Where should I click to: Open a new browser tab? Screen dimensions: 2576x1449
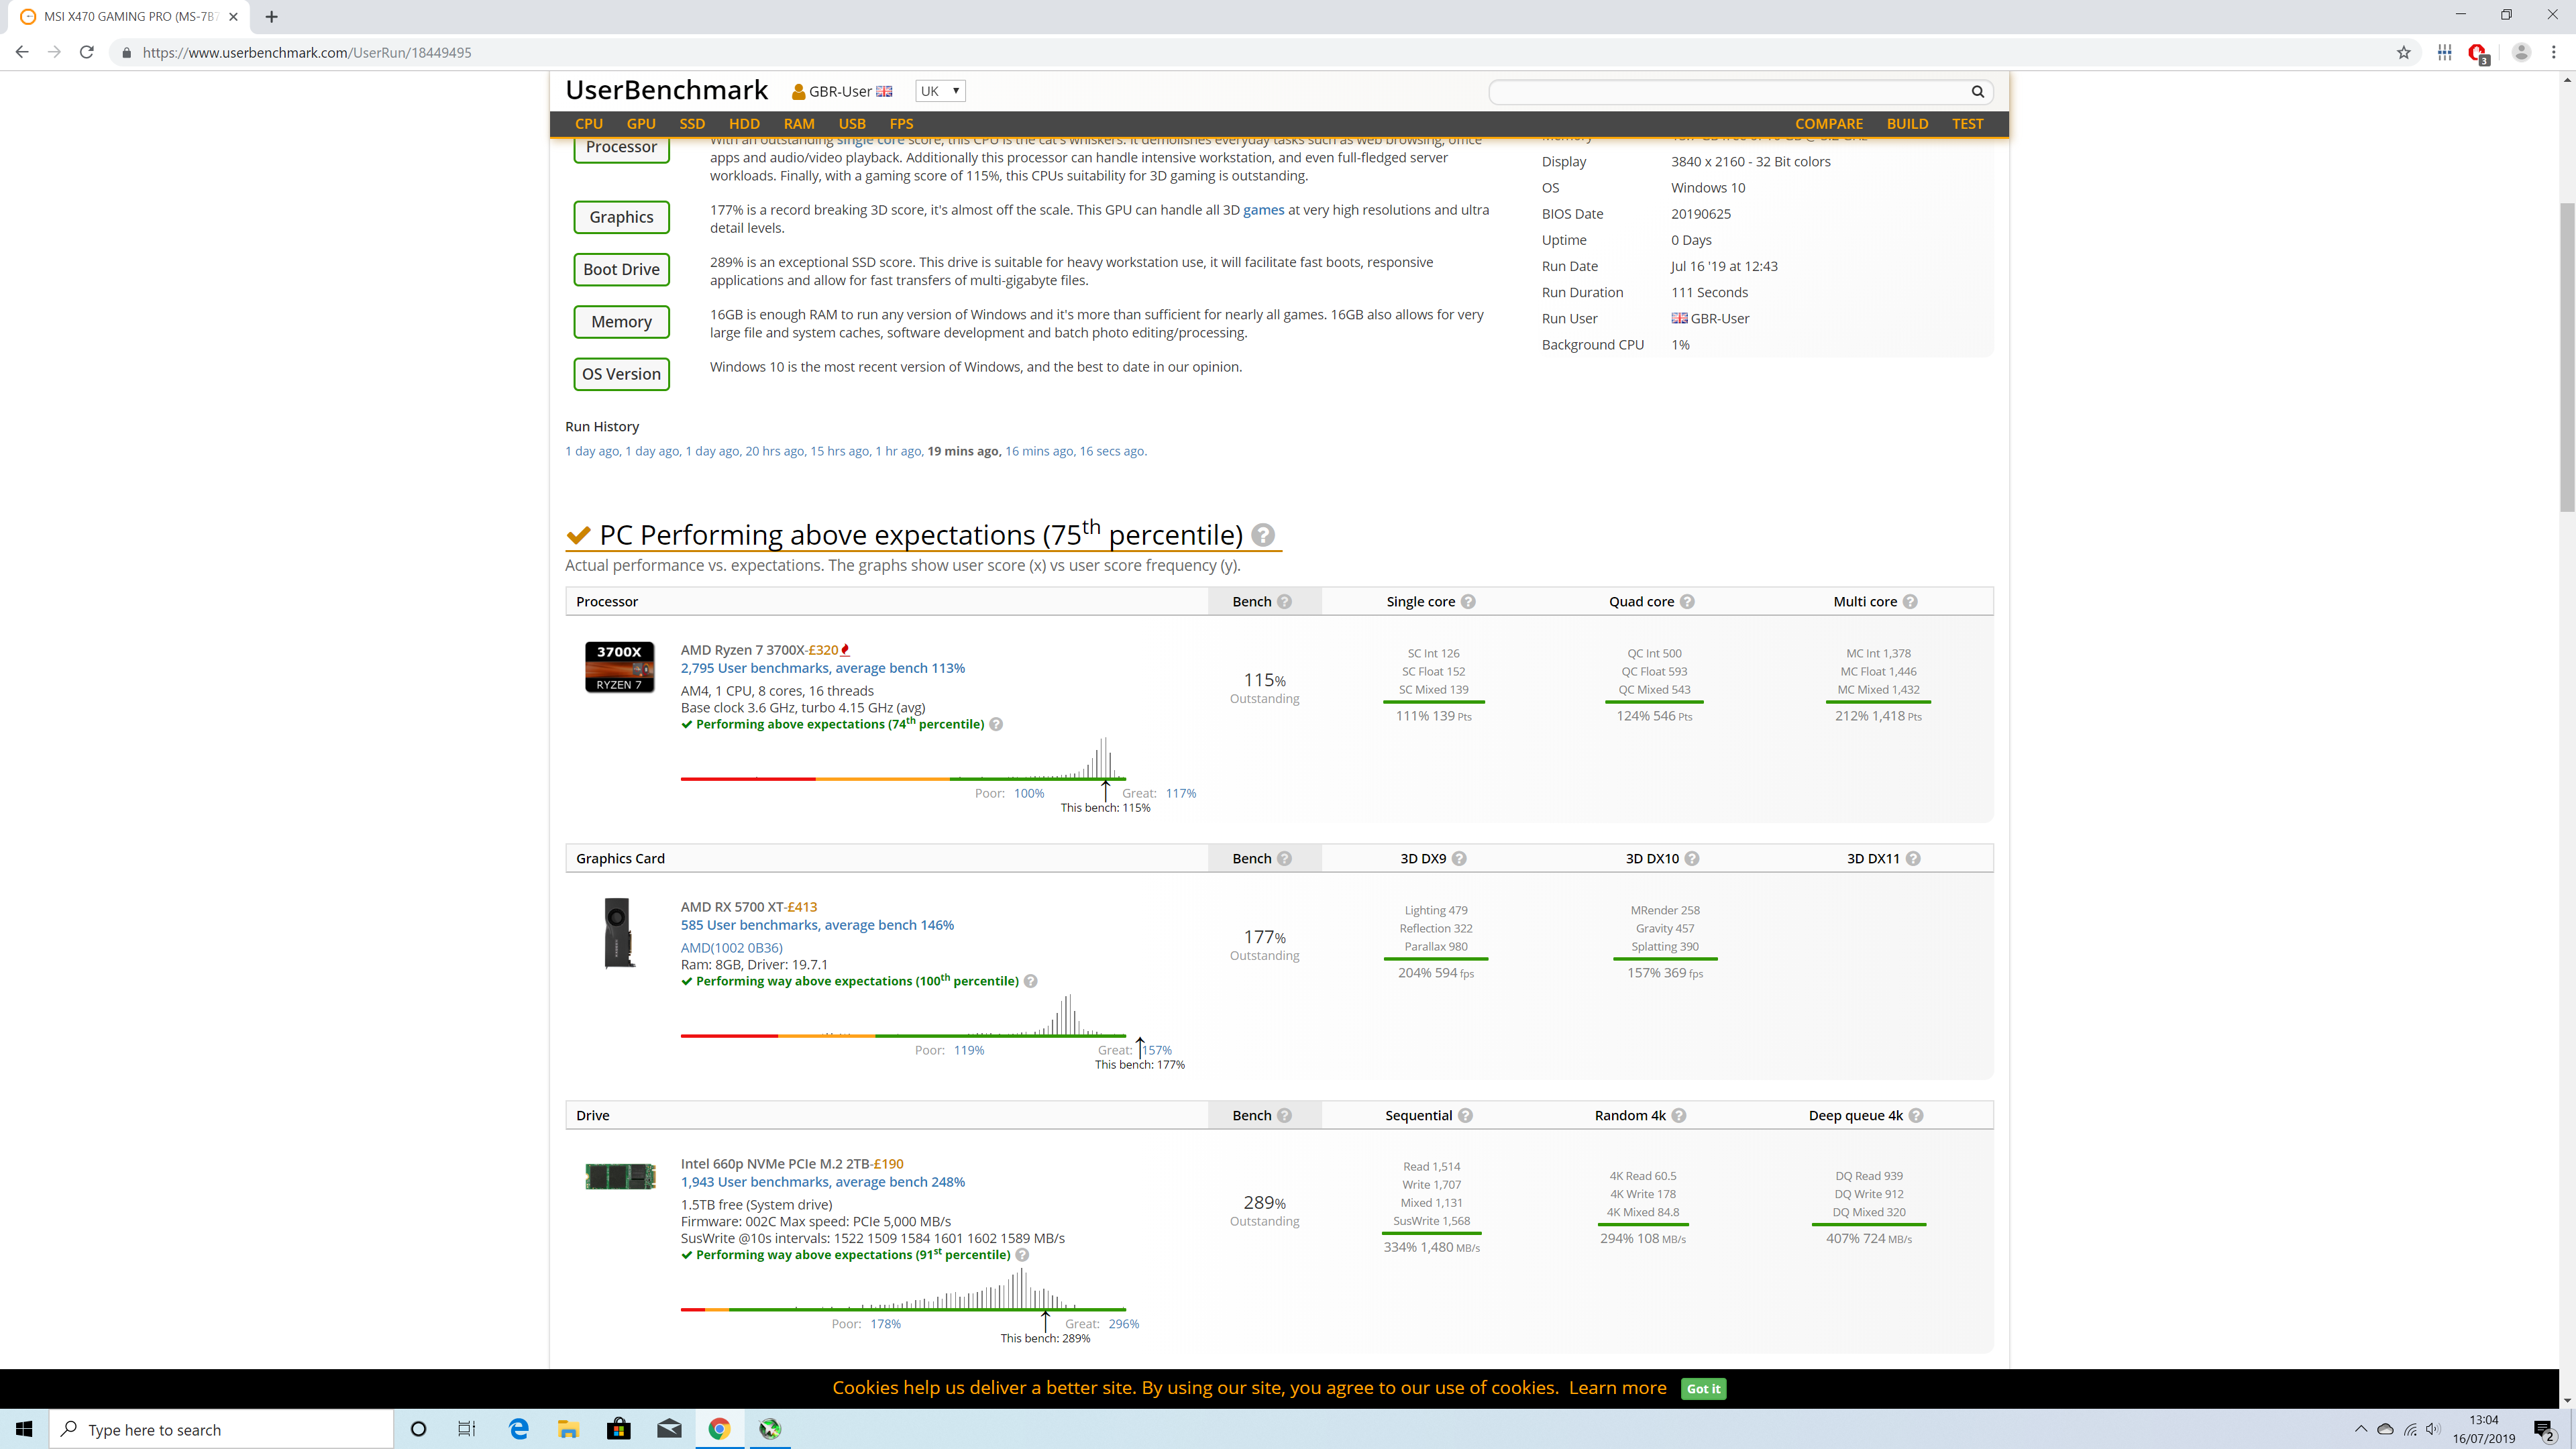271,17
